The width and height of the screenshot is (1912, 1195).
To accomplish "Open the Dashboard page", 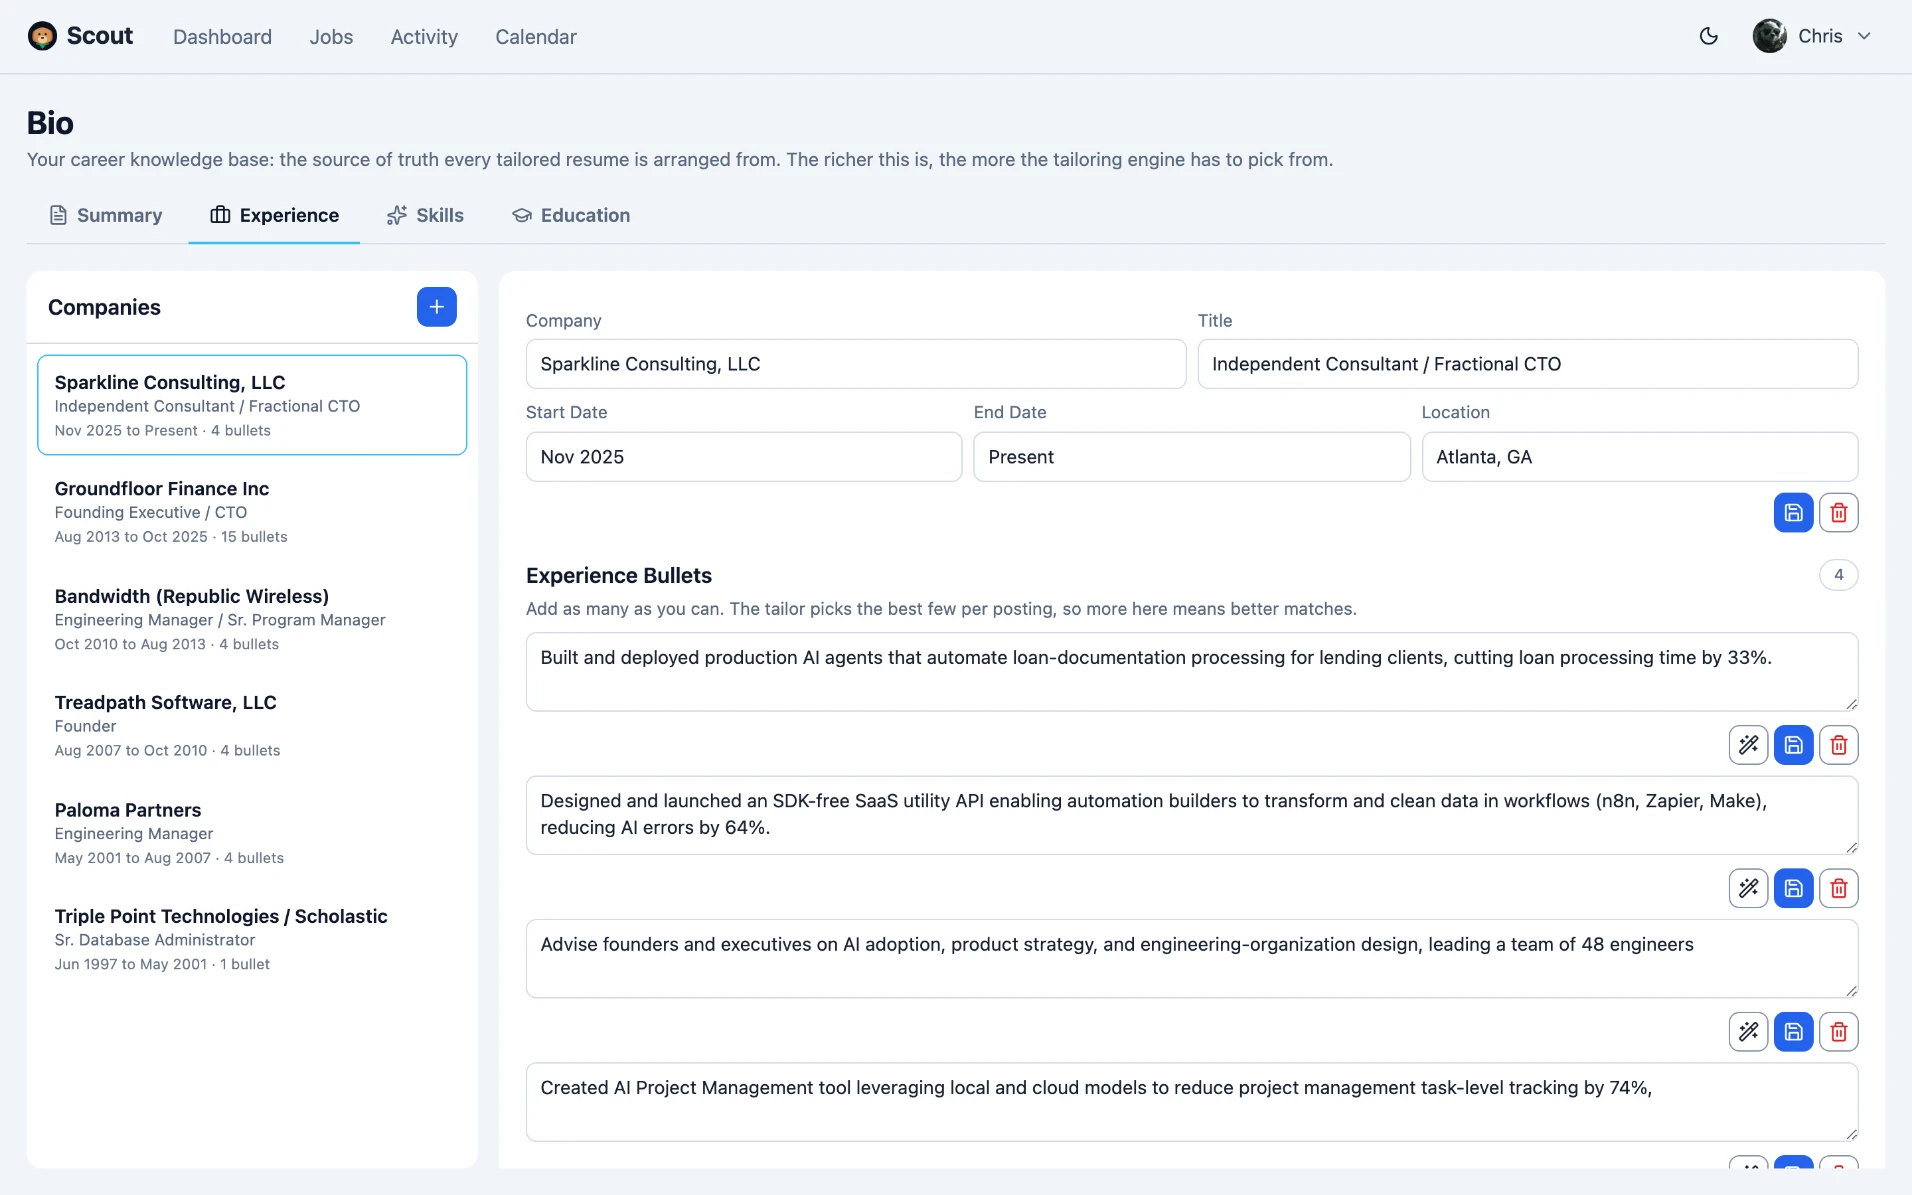I will pos(222,37).
